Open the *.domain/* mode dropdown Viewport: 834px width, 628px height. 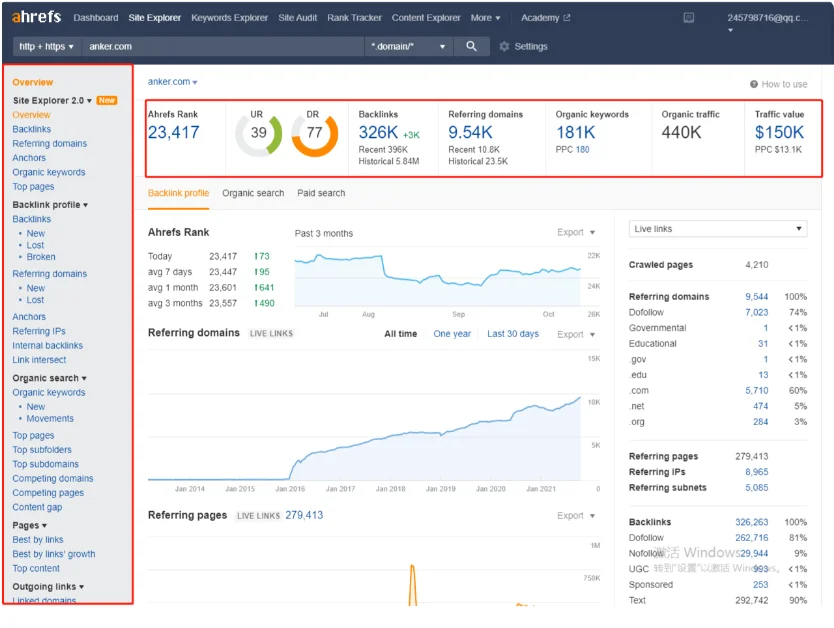(x=408, y=46)
